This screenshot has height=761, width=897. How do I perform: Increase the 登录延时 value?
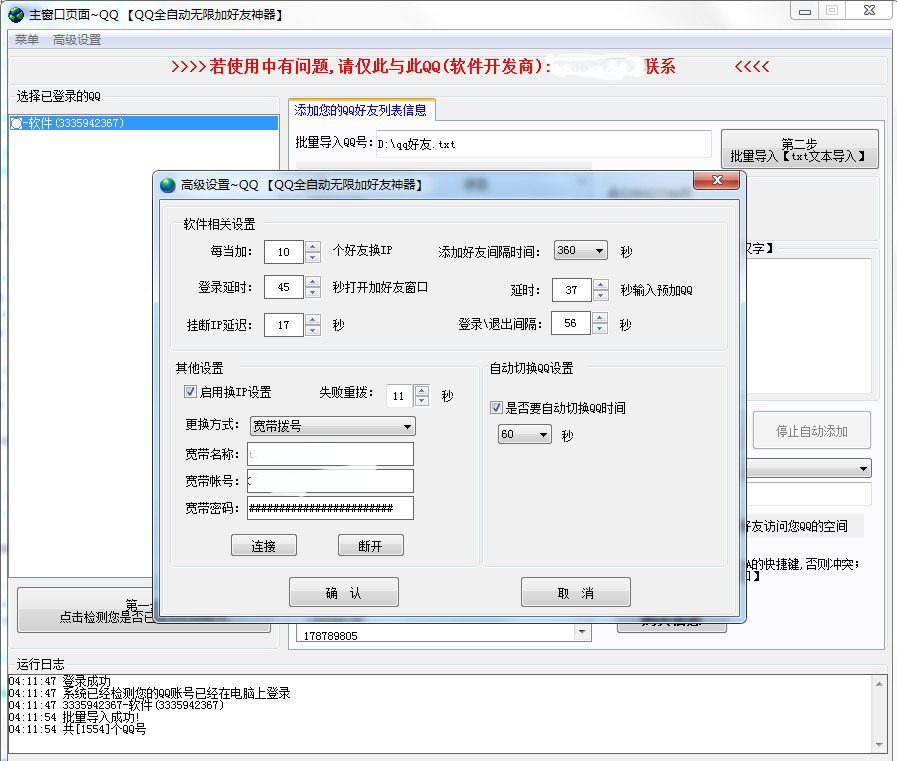[x=312, y=282]
